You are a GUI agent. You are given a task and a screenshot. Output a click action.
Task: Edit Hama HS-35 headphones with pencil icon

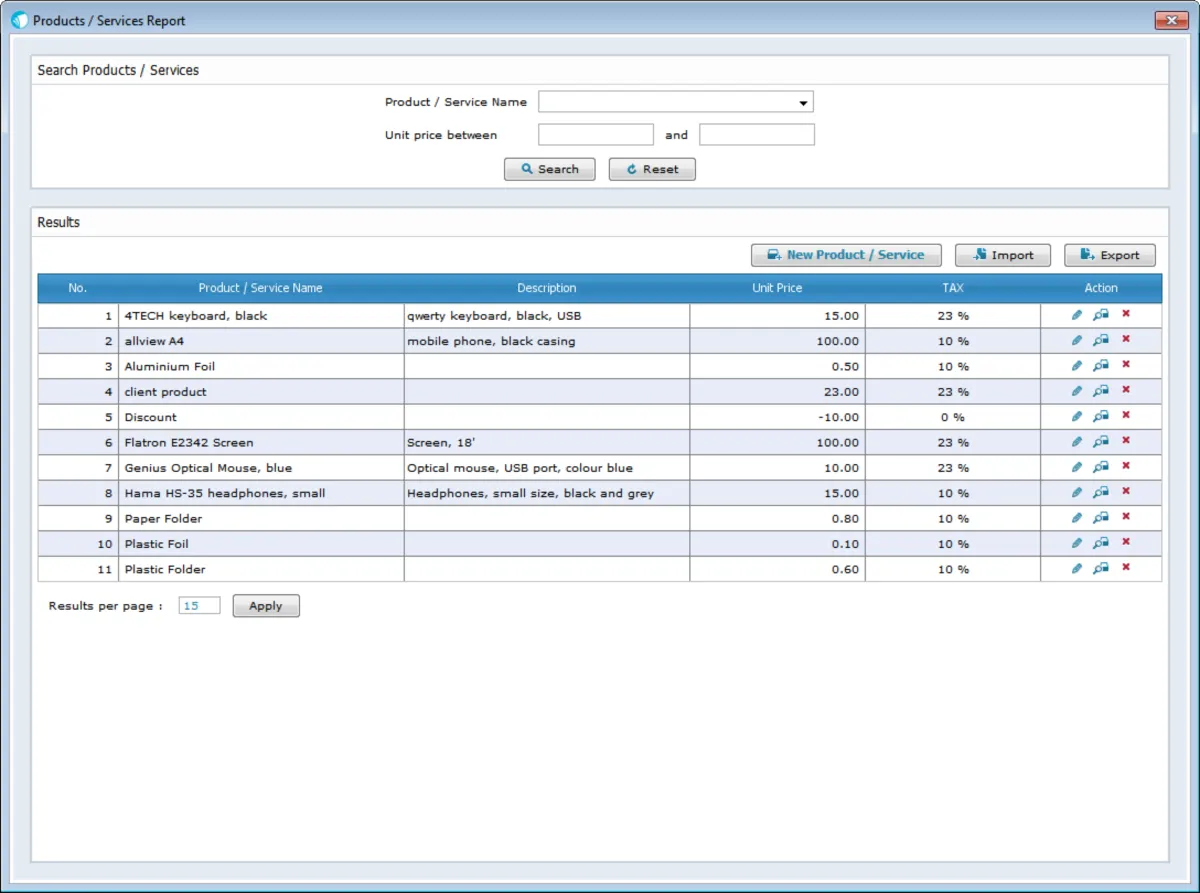click(x=1077, y=493)
